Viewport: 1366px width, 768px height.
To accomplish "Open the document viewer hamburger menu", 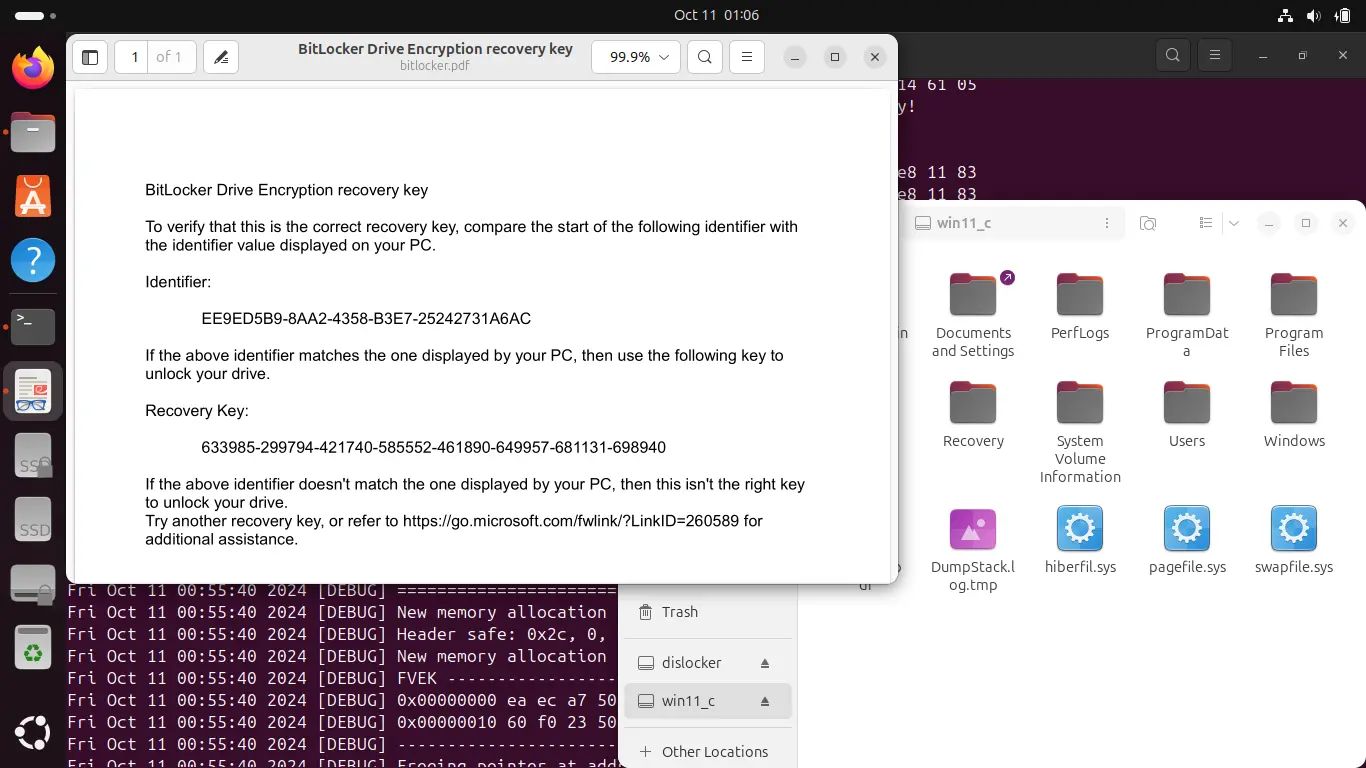I will 747,58.
